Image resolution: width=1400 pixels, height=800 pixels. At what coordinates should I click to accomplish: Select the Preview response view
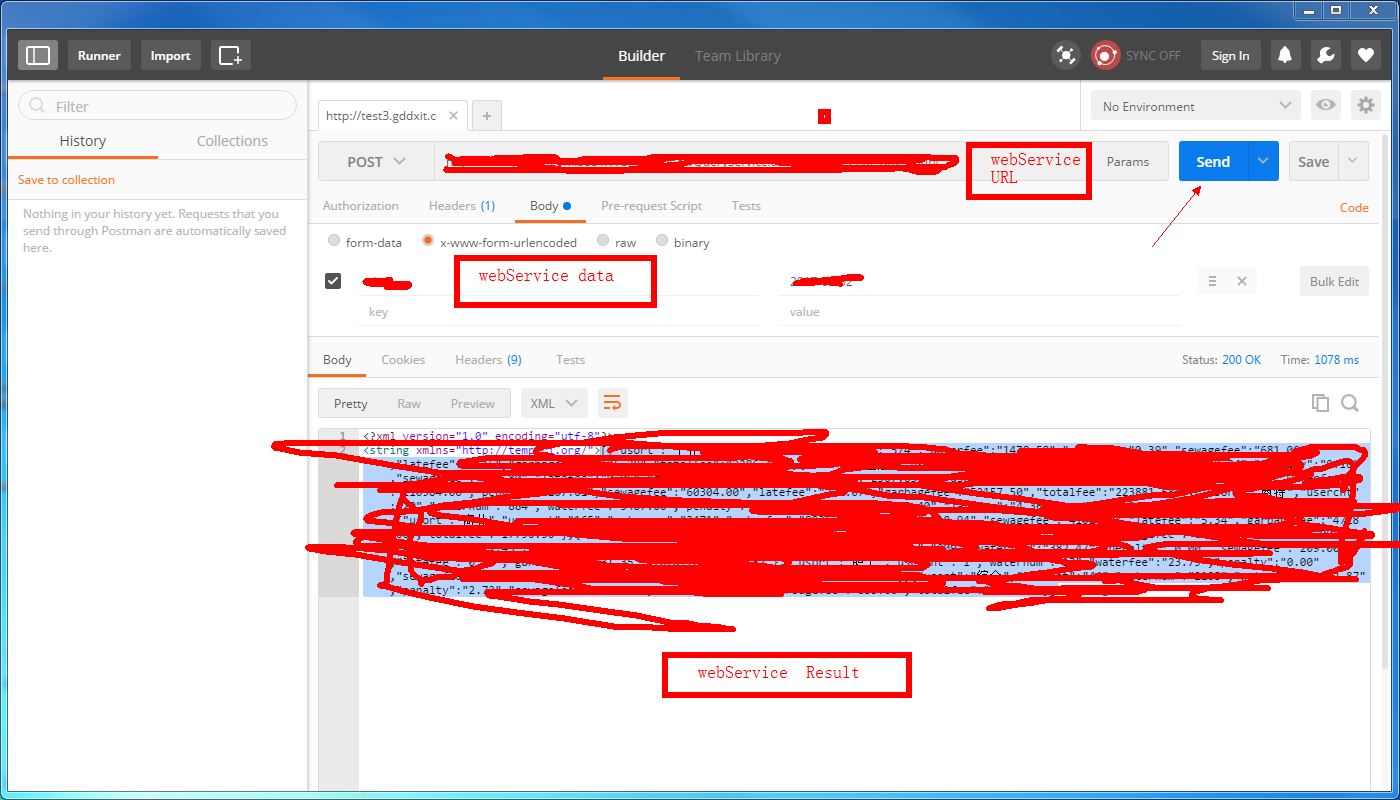click(472, 403)
